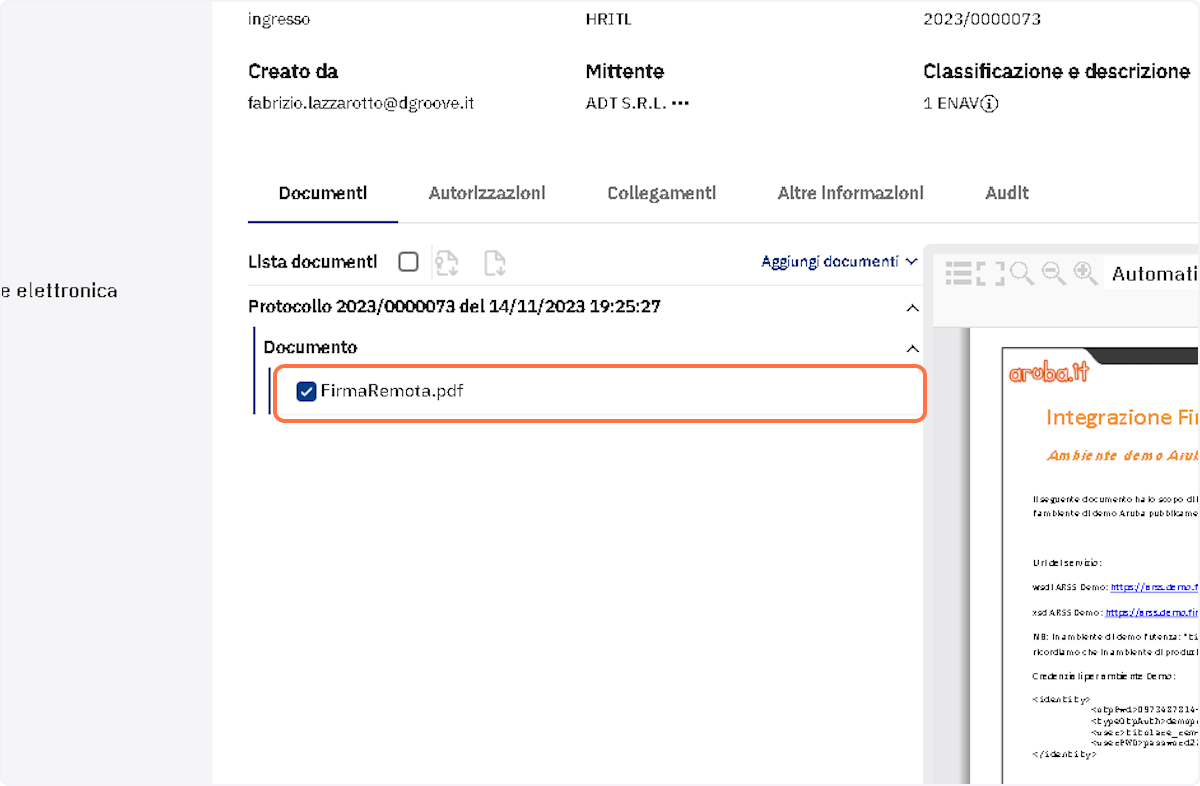Collapse the Protocollo 2023/0000073 section
Screen dimensions: 1200x786
coord(912,308)
